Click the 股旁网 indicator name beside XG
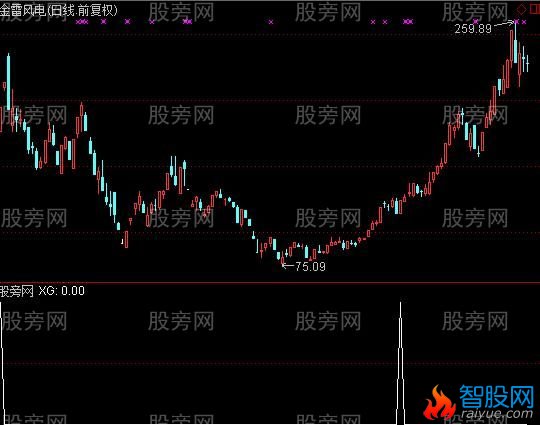 tap(17, 291)
